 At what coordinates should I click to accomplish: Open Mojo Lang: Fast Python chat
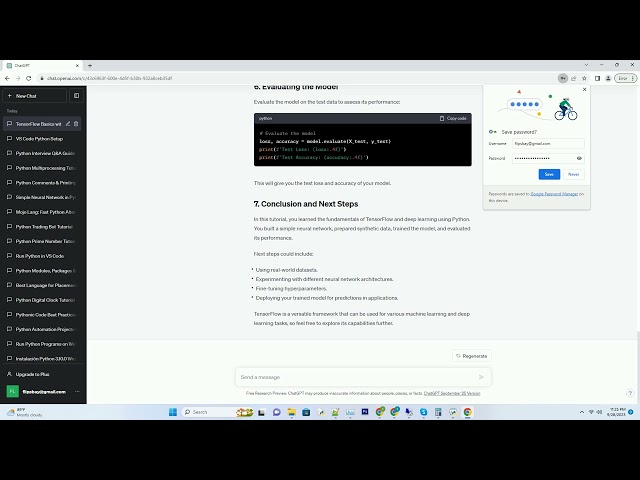tap(42, 212)
